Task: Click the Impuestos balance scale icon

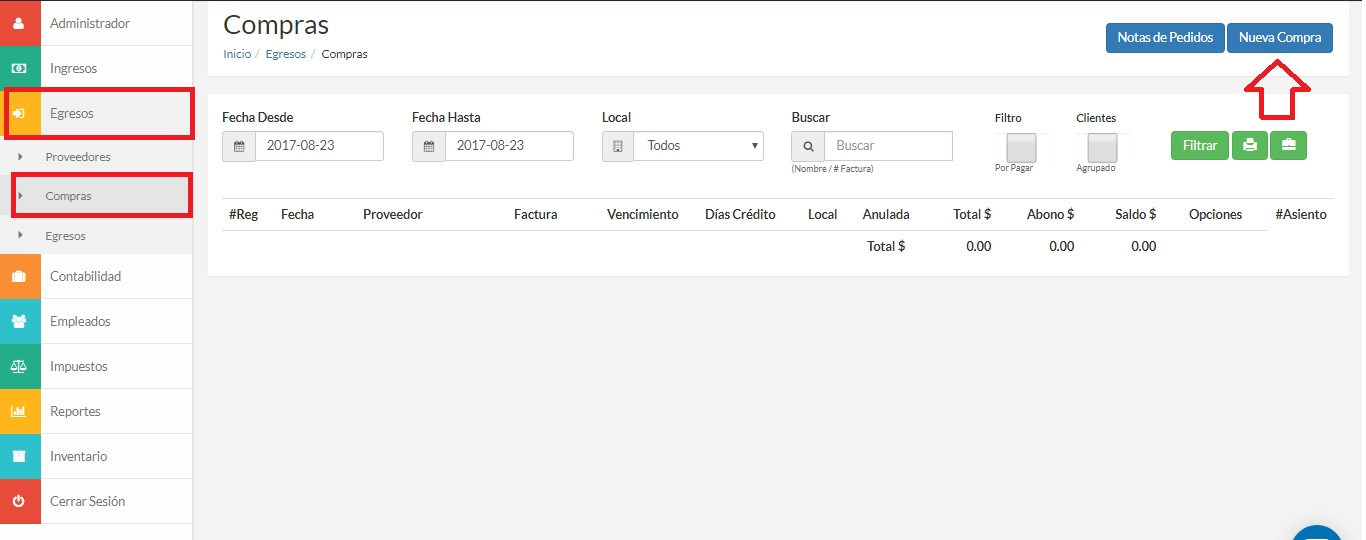Action: point(19,366)
